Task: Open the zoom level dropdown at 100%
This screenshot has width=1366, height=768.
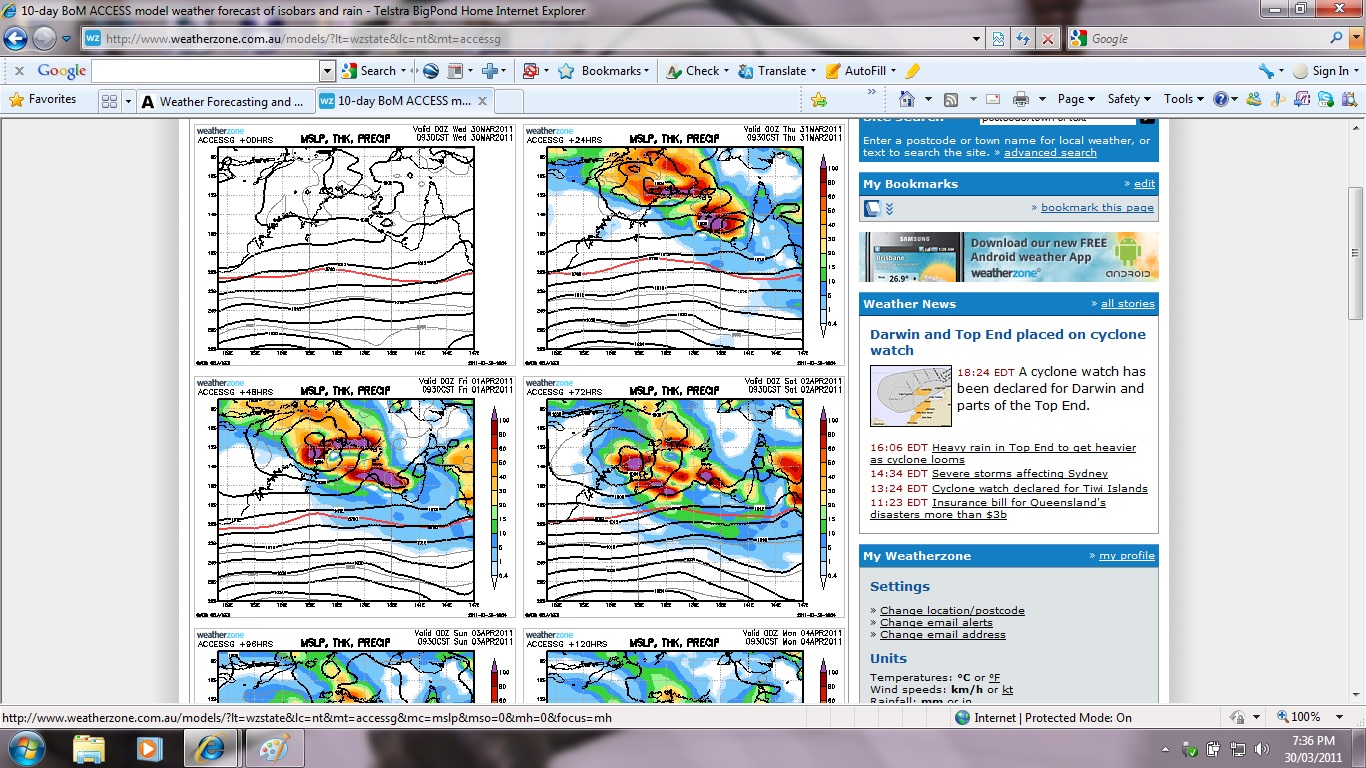Action: [1341, 717]
